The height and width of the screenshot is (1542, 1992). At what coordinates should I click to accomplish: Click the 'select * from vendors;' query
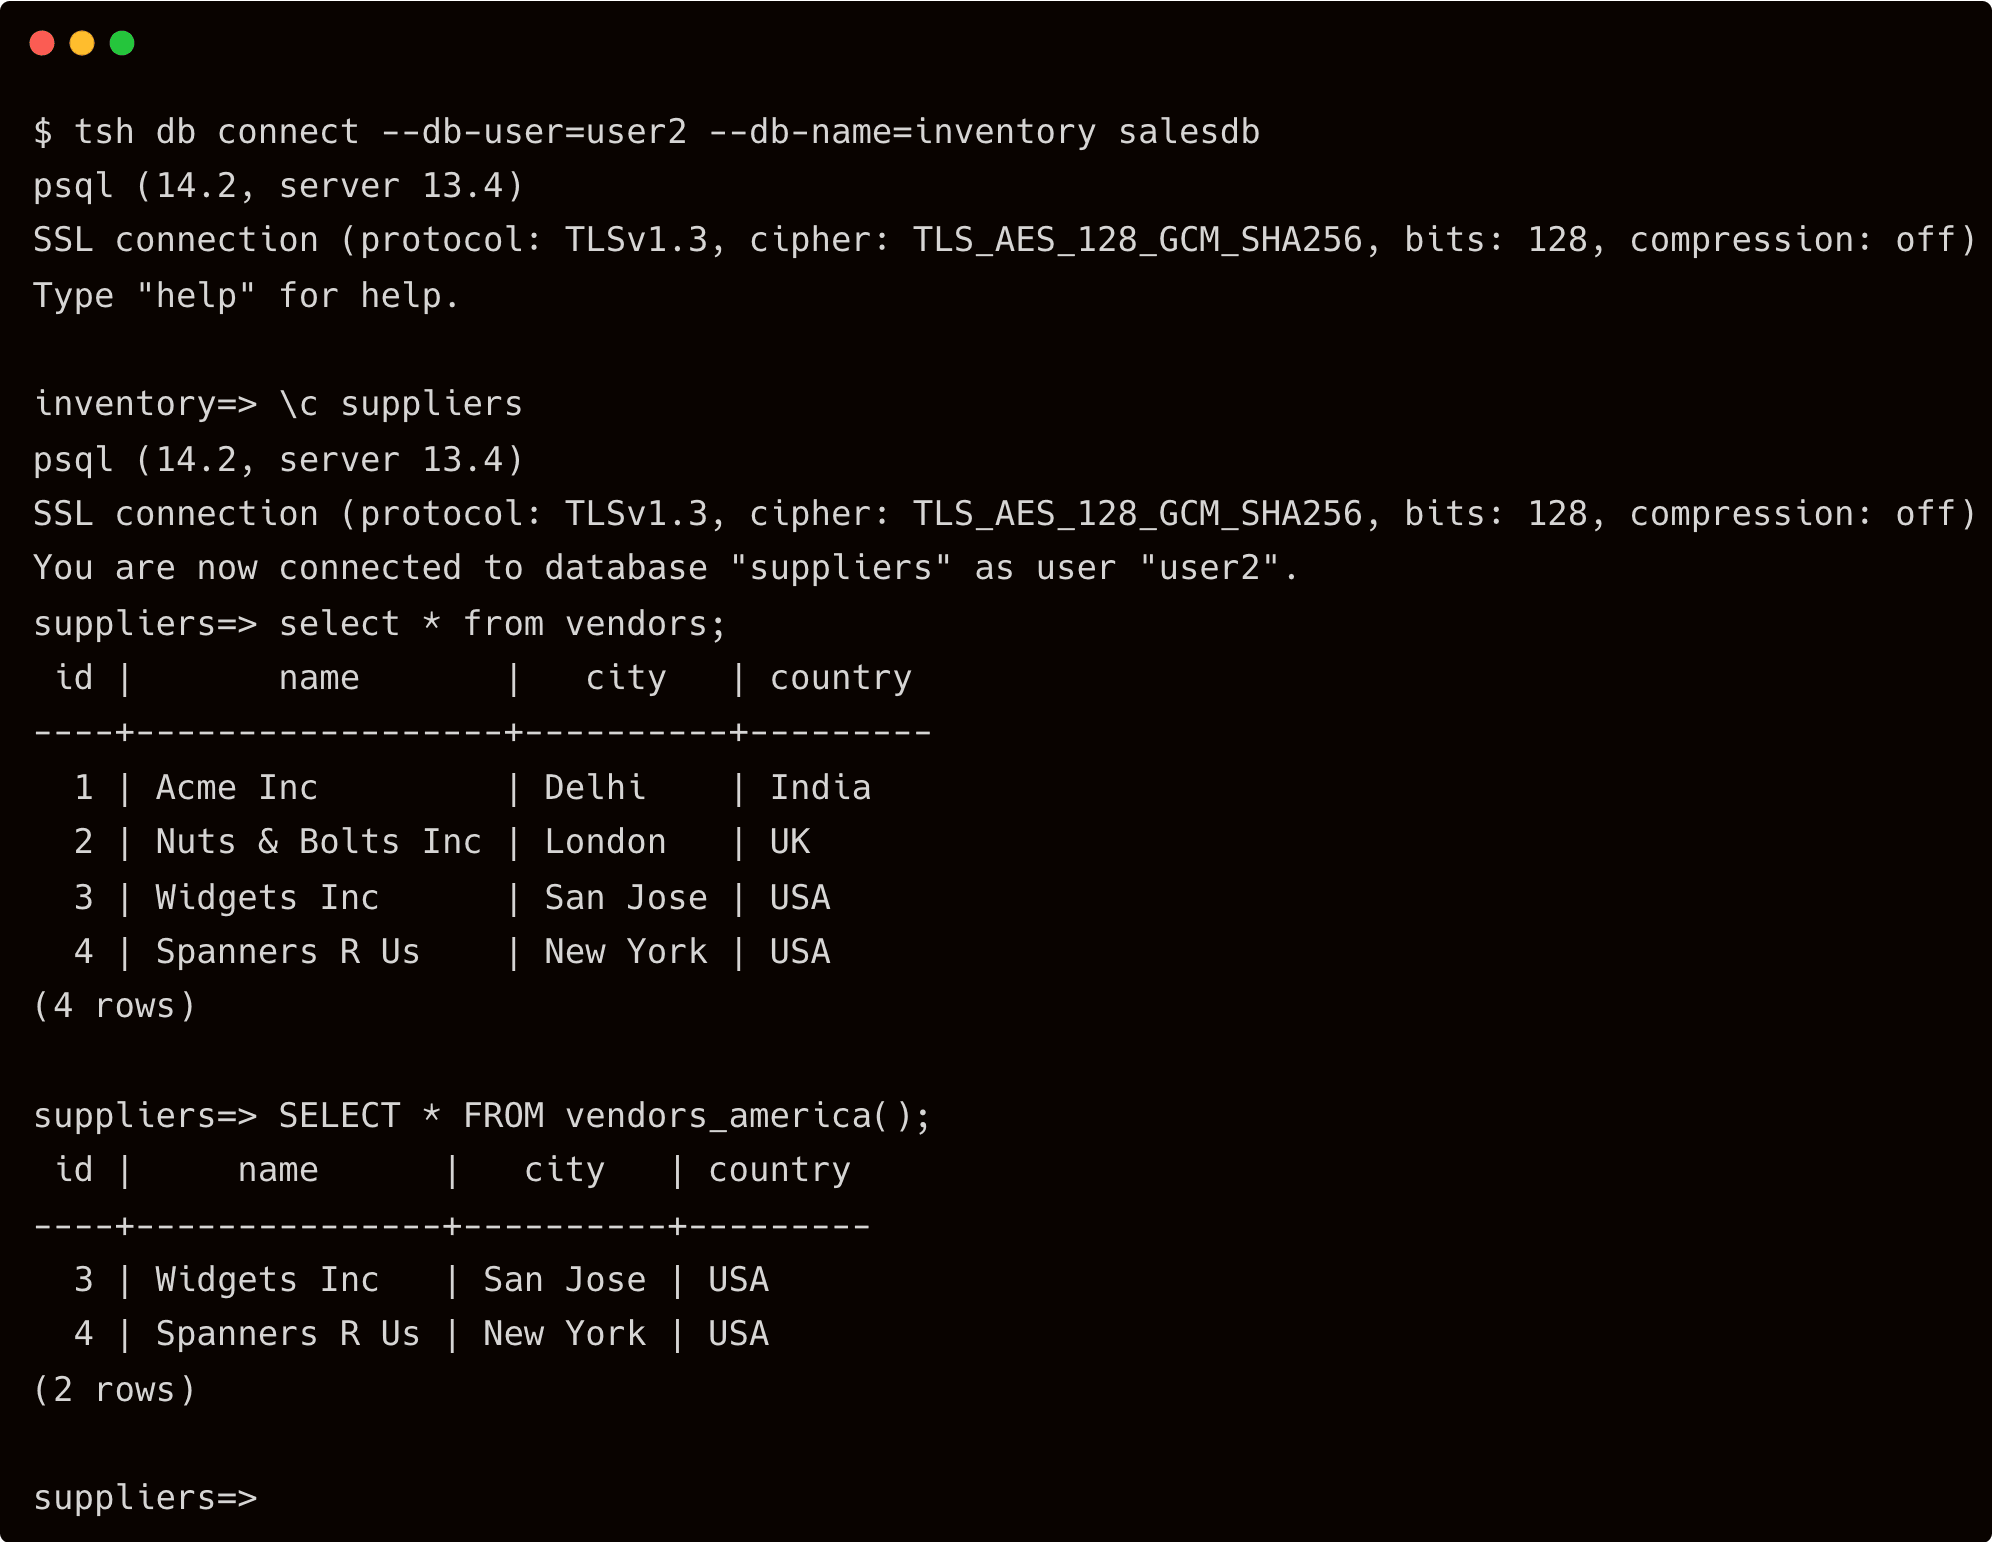point(502,624)
